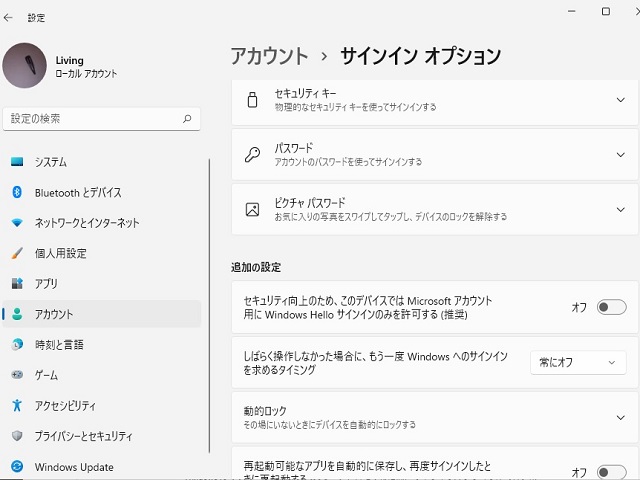
Task: Click the USB security key icon
Action: click(x=253, y=100)
